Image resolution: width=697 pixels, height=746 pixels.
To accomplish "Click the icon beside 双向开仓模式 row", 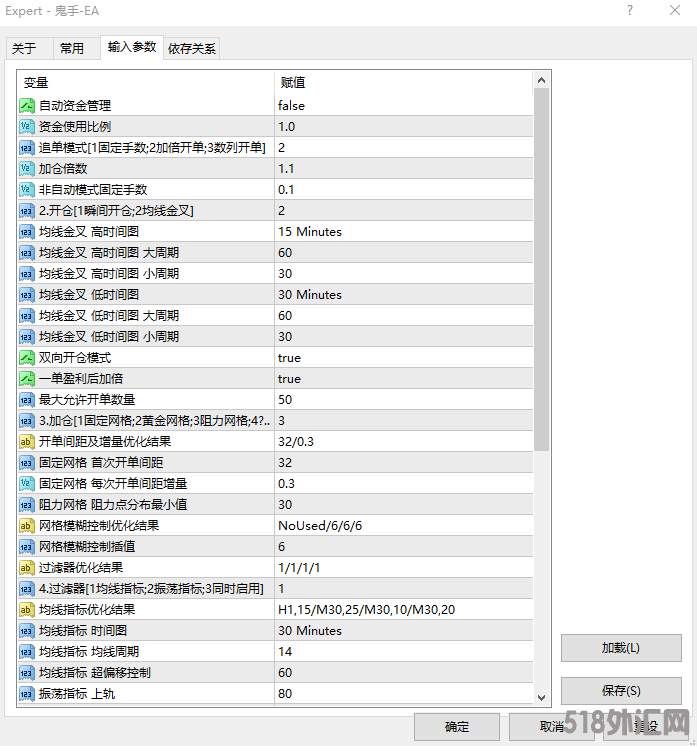I will tap(27, 357).
